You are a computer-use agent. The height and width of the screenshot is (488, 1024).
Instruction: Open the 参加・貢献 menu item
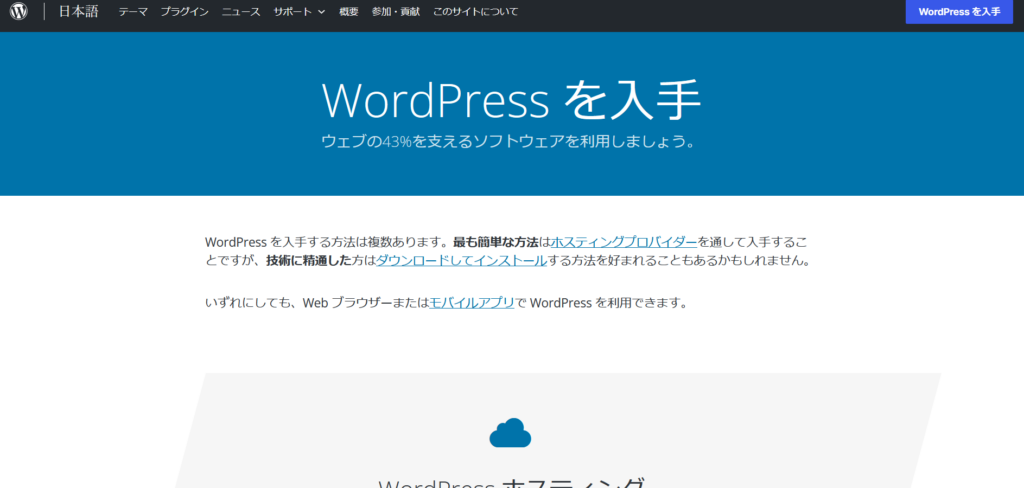click(396, 12)
